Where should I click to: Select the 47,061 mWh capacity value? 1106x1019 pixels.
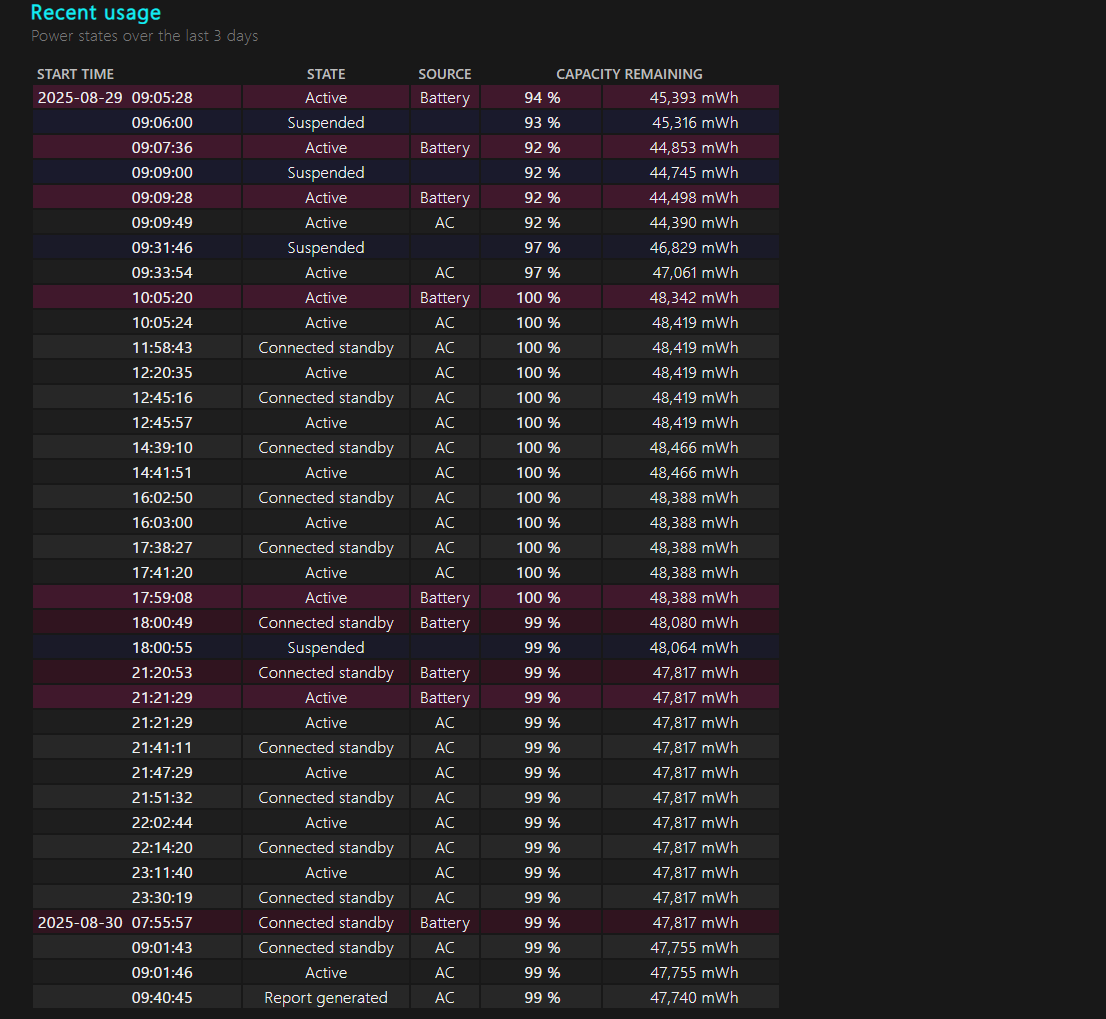click(695, 273)
